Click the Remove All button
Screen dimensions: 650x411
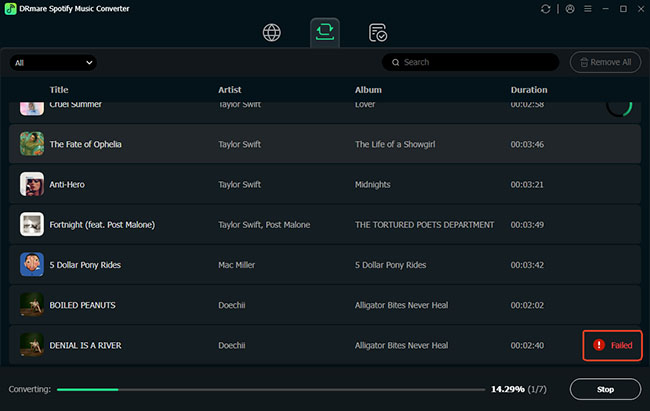(x=605, y=62)
